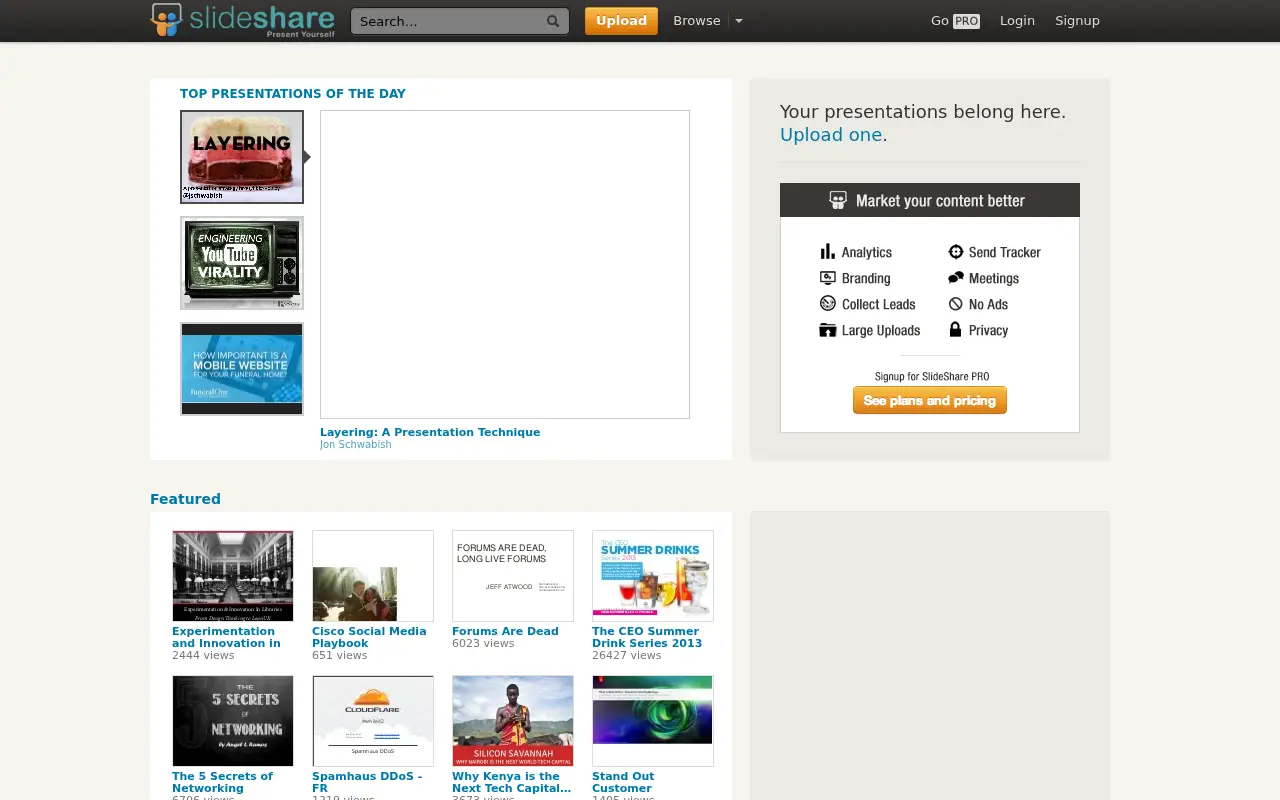The width and height of the screenshot is (1280, 800).
Task: Click the Branding icon
Action: [x=827, y=278]
